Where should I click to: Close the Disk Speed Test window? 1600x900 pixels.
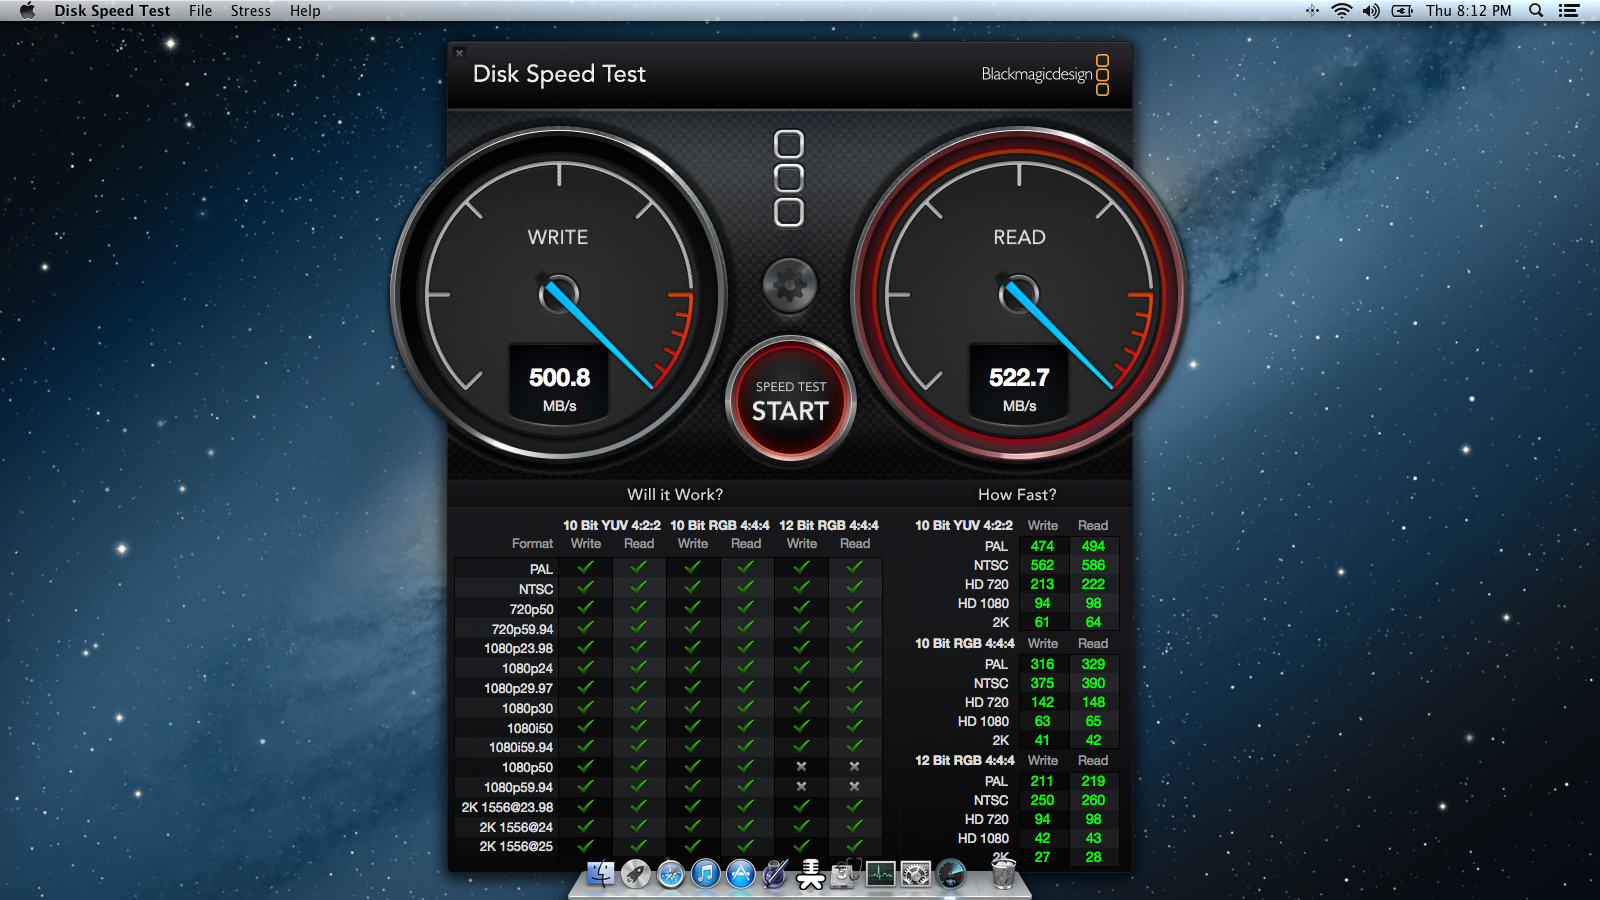pyautogui.click(x=460, y=53)
